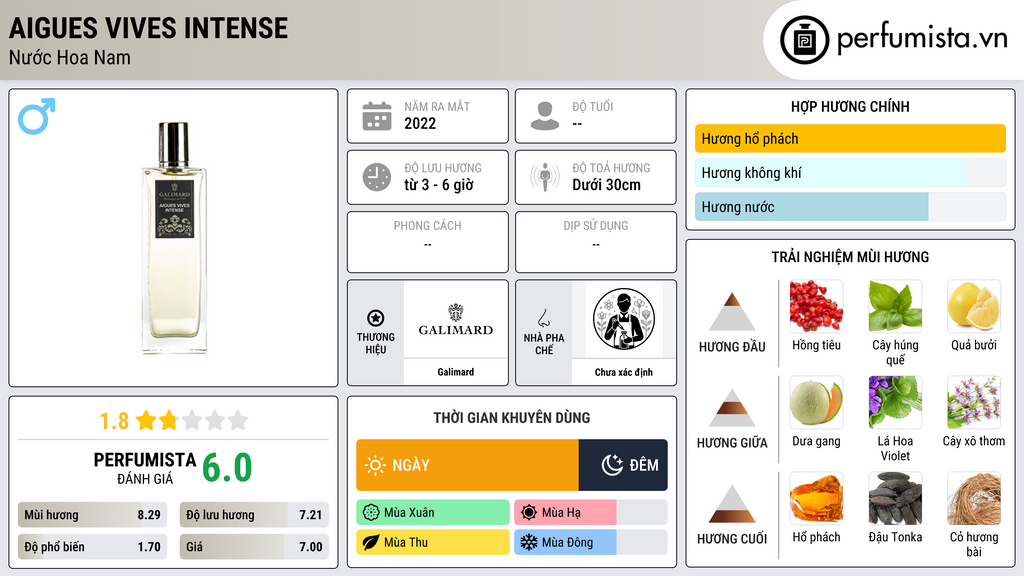Click the green 6.0 Perfumista score

click(x=227, y=468)
